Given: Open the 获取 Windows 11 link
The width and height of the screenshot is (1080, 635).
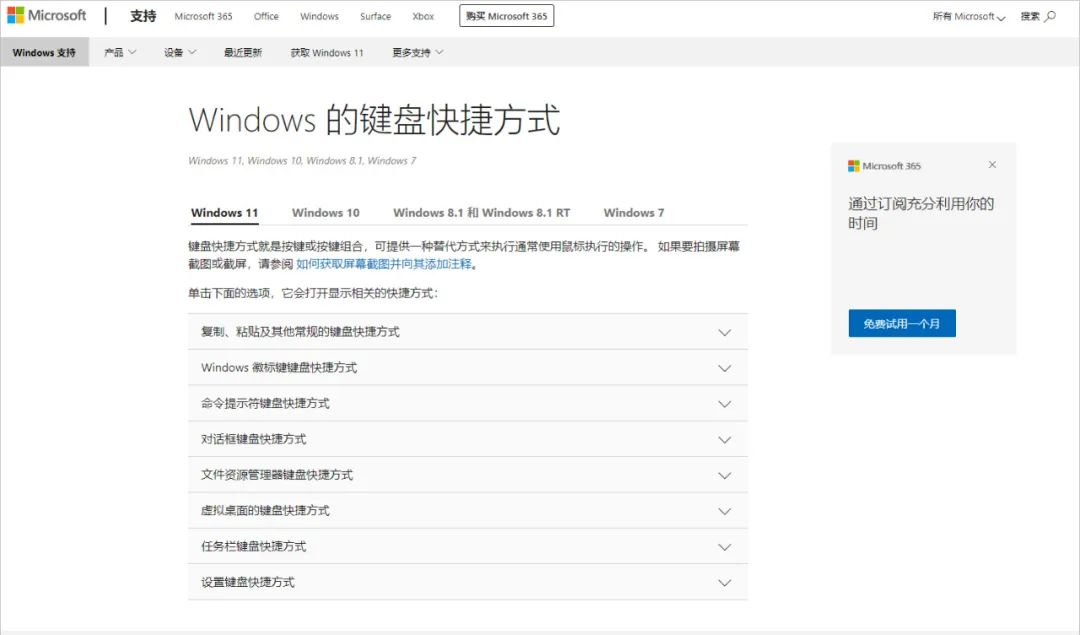Looking at the screenshot, I should pyautogui.click(x=327, y=52).
